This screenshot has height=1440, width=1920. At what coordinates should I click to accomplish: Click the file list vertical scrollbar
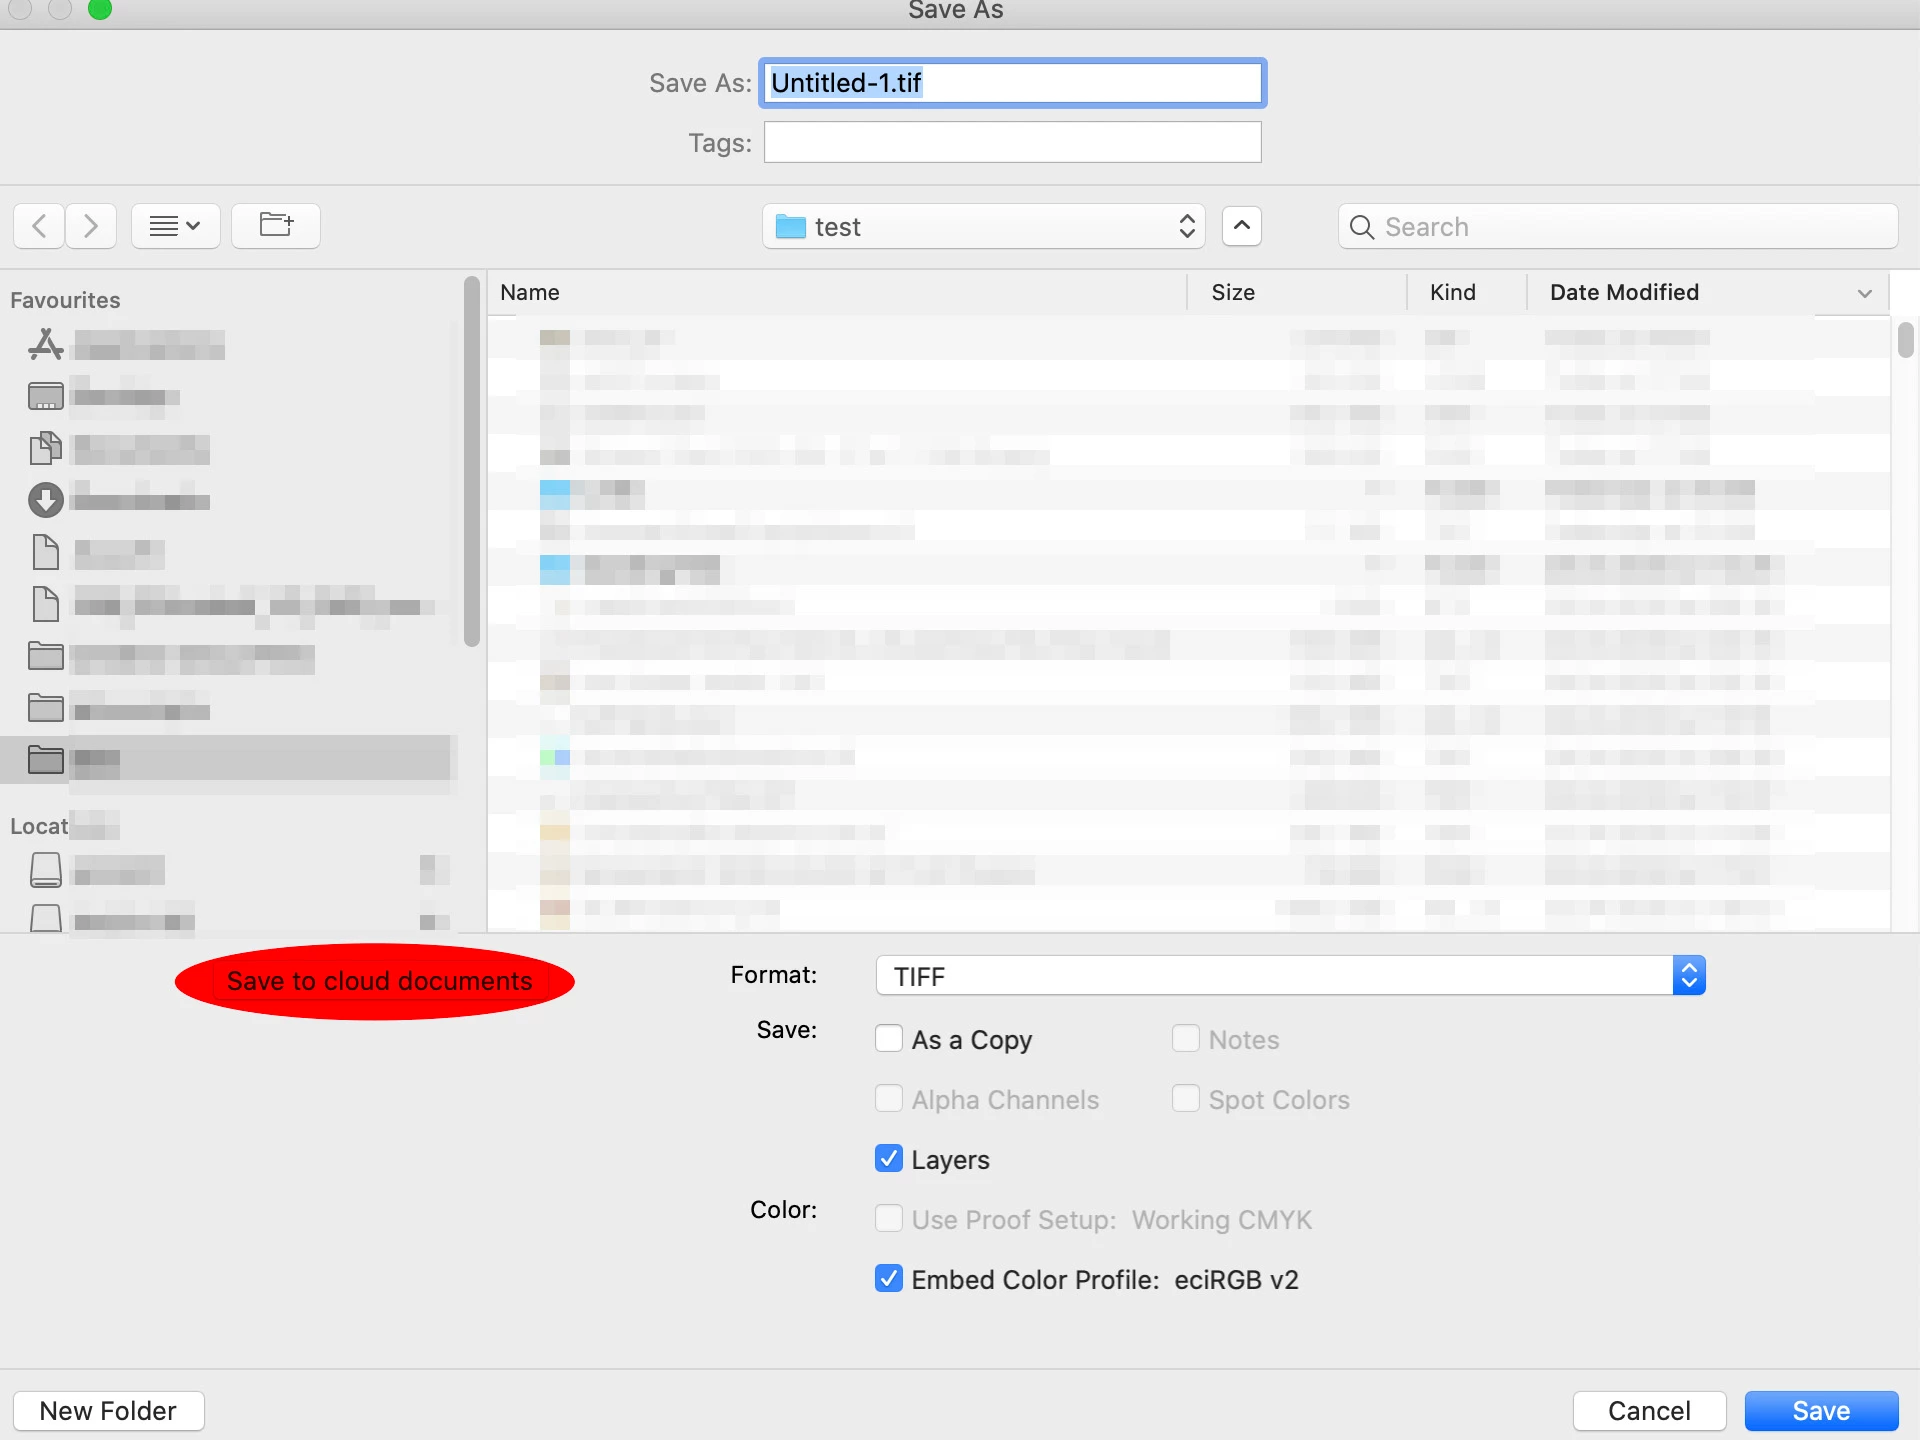pos(1905,340)
